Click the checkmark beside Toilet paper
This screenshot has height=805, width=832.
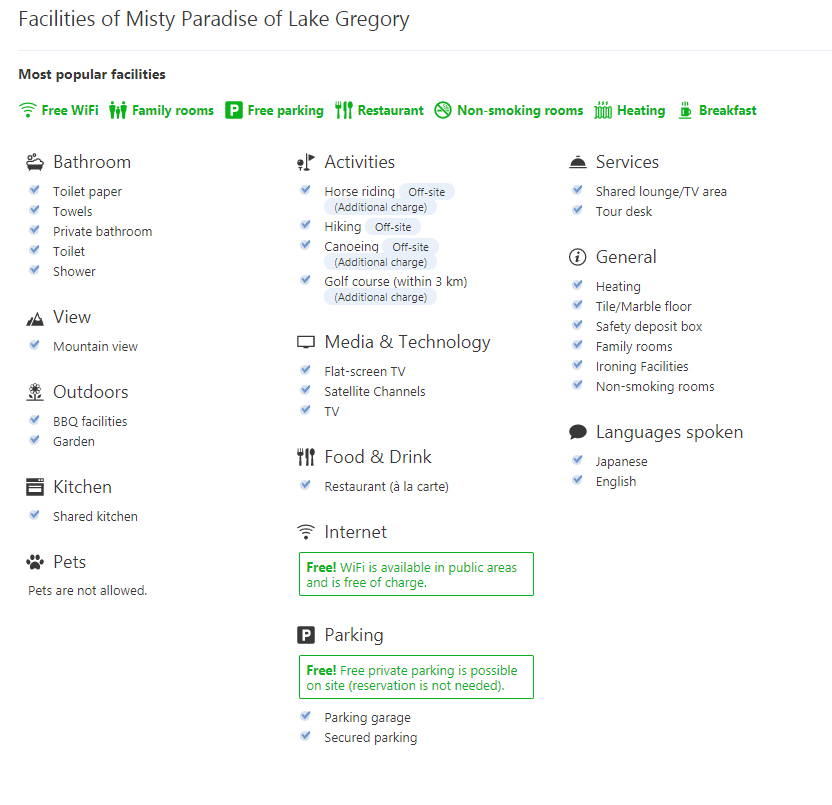[35, 190]
